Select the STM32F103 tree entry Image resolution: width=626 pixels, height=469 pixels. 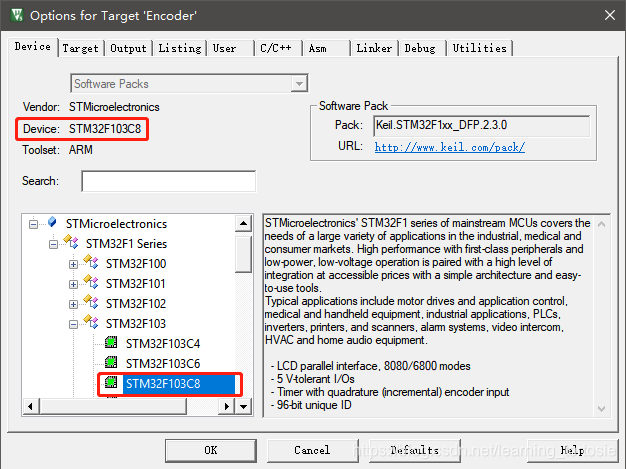(136, 324)
